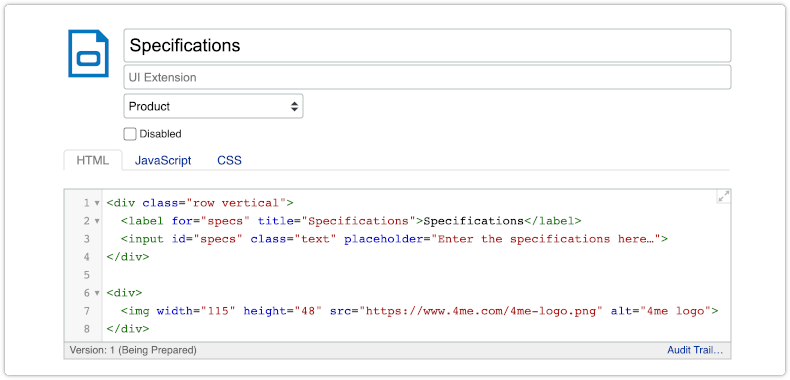The height and width of the screenshot is (380, 790).
Task: Click the label text on code line 2
Action: 474,221
